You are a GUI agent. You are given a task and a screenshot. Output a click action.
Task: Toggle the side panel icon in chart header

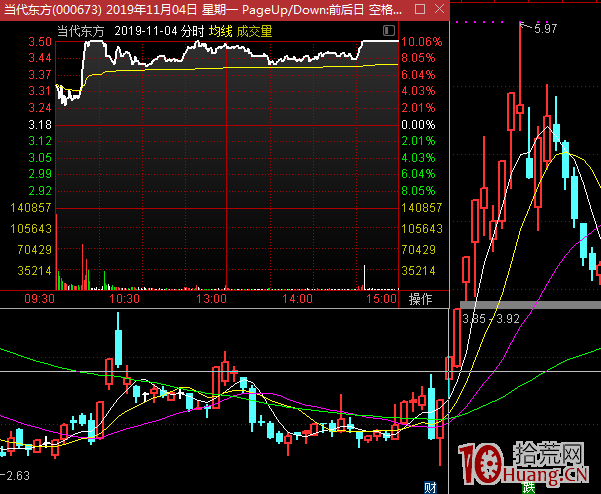pos(389,31)
